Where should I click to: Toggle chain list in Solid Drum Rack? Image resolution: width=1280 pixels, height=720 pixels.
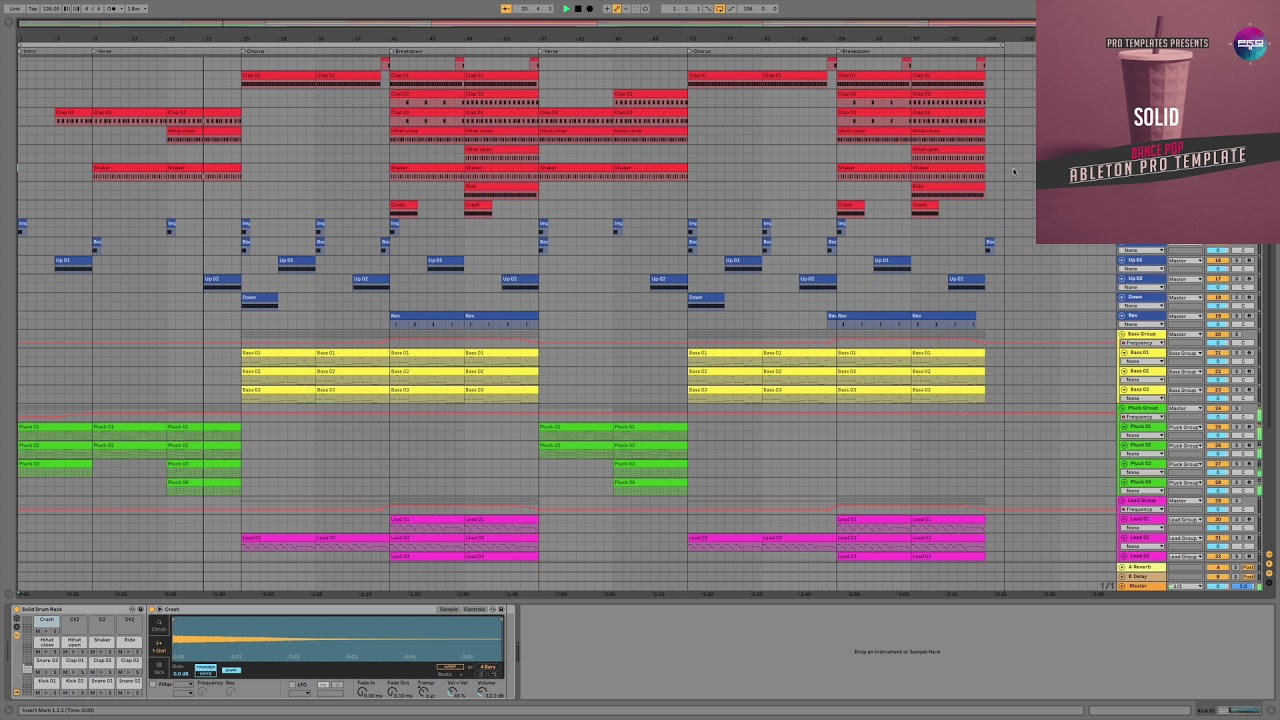click(x=17, y=627)
